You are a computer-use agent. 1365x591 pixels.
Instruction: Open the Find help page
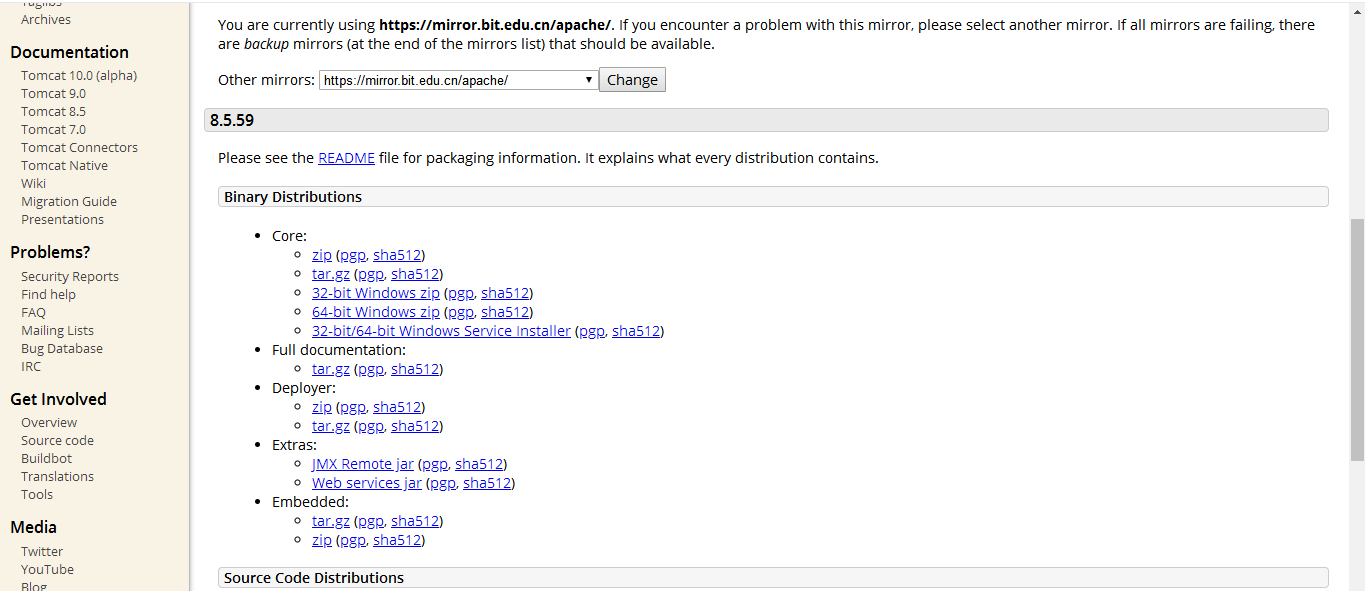point(48,294)
